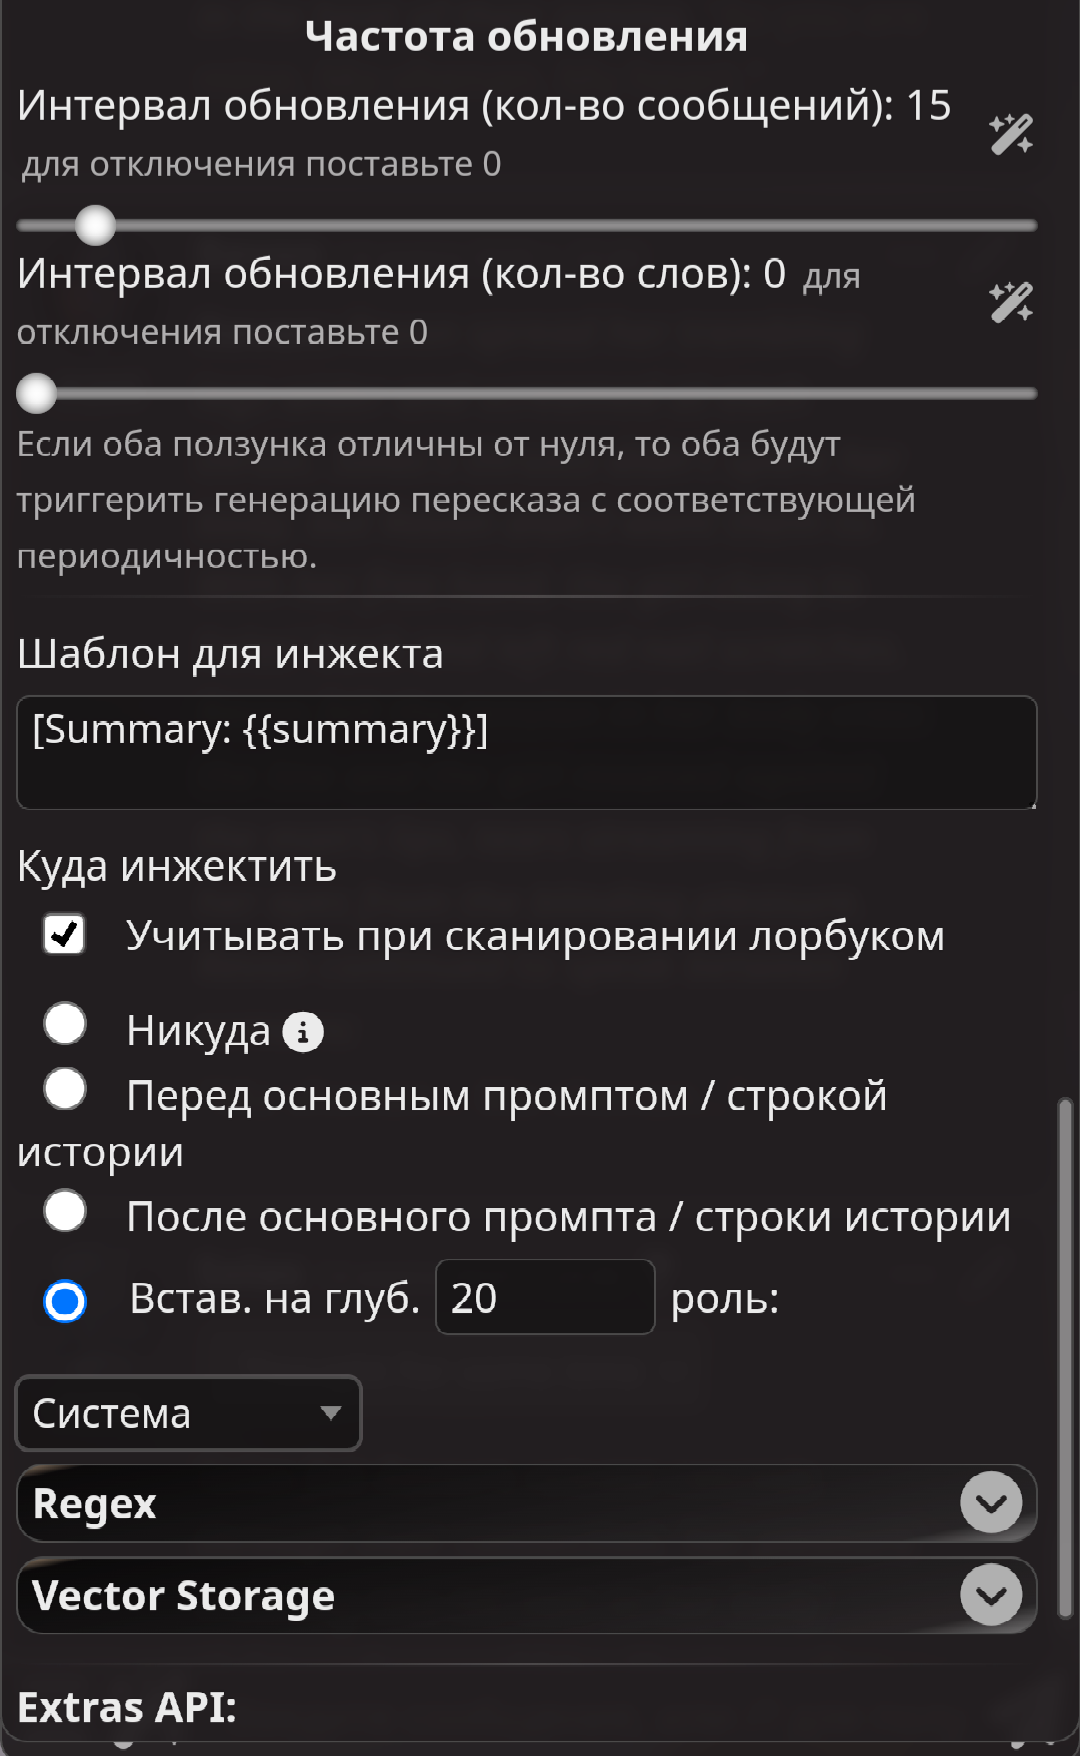Click magic wand icon for messages interval
Image resolution: width=1080 pixels, height=1756 pixels.
point(1011,134)
